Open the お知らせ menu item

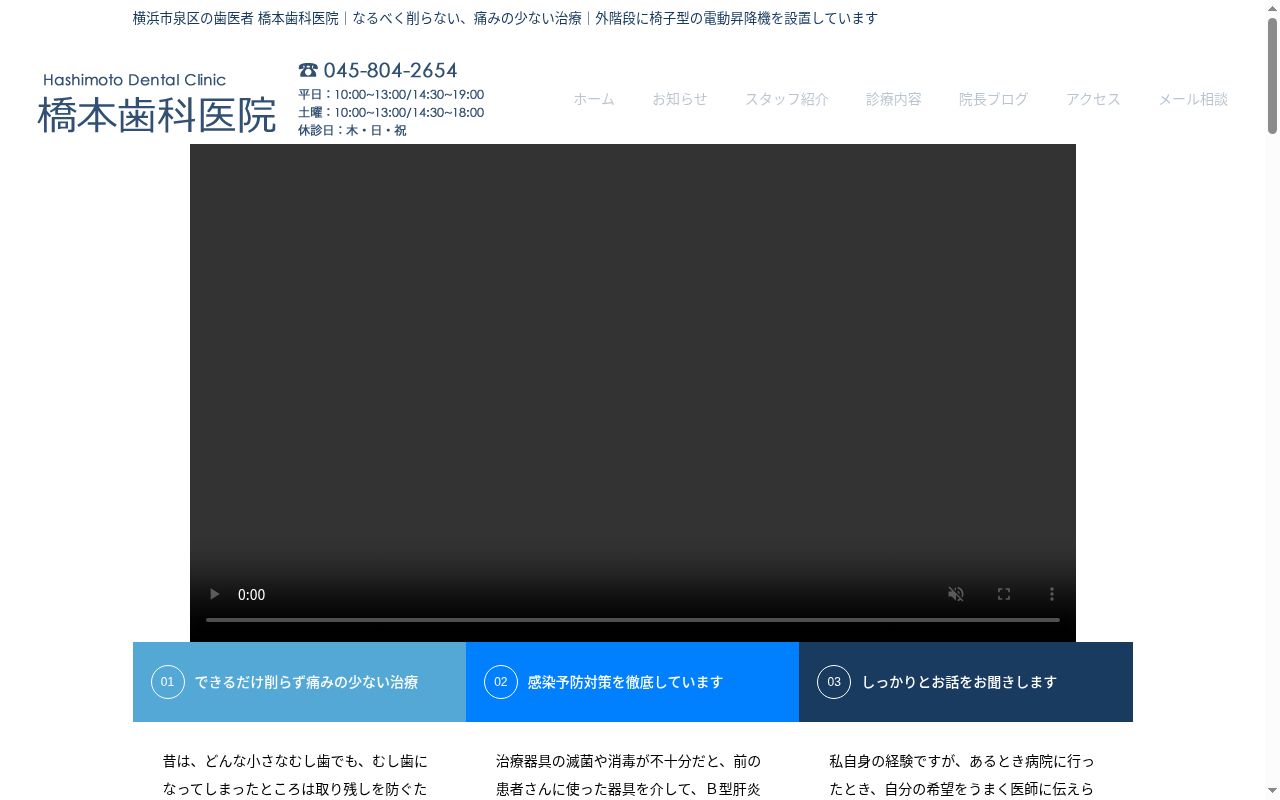click(x=680, y=99)
